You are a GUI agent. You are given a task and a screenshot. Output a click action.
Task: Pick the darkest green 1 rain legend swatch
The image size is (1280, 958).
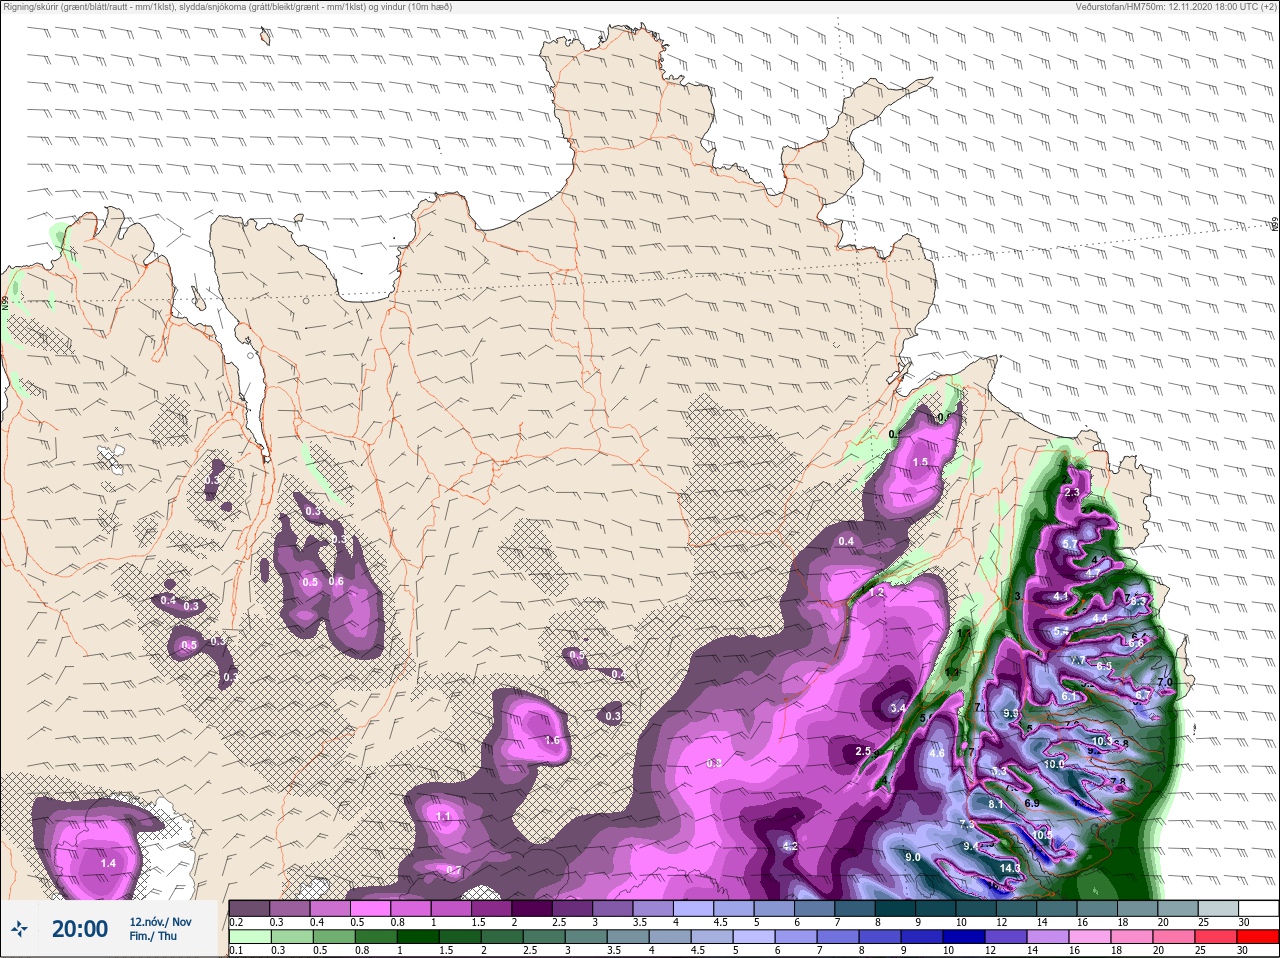[418, 937]
